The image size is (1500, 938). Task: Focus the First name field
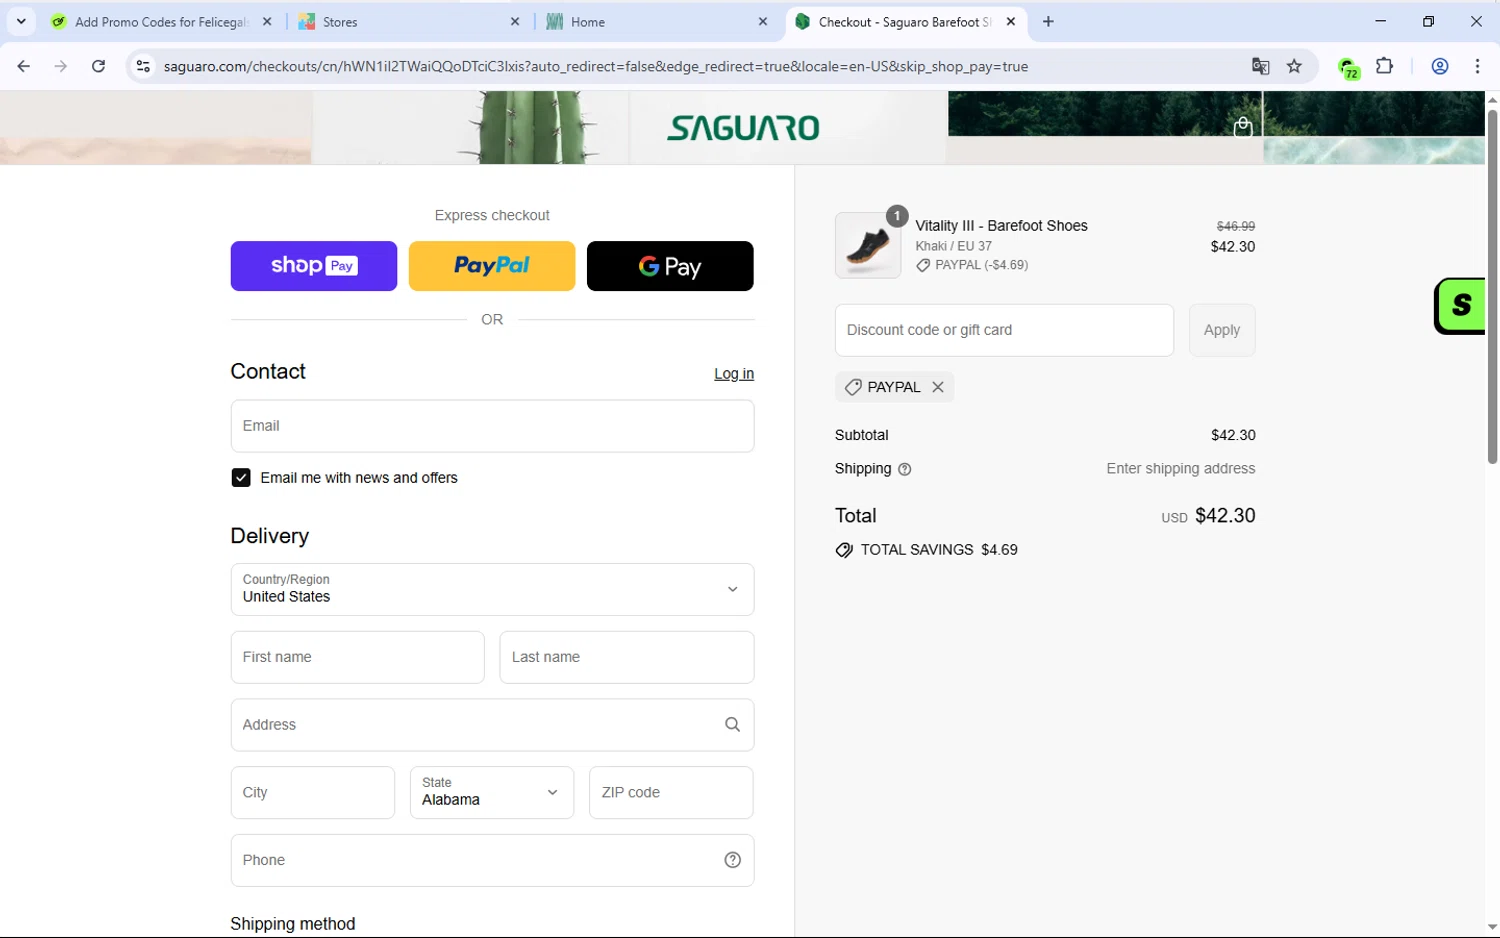357,657
